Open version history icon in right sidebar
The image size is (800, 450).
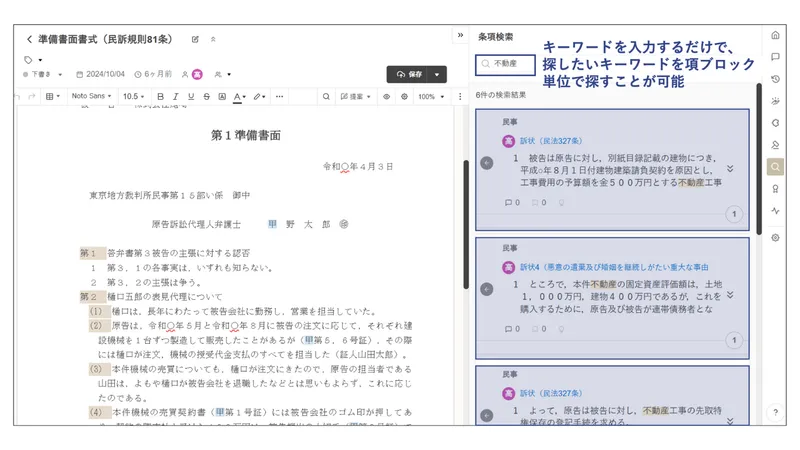(775, 79)
